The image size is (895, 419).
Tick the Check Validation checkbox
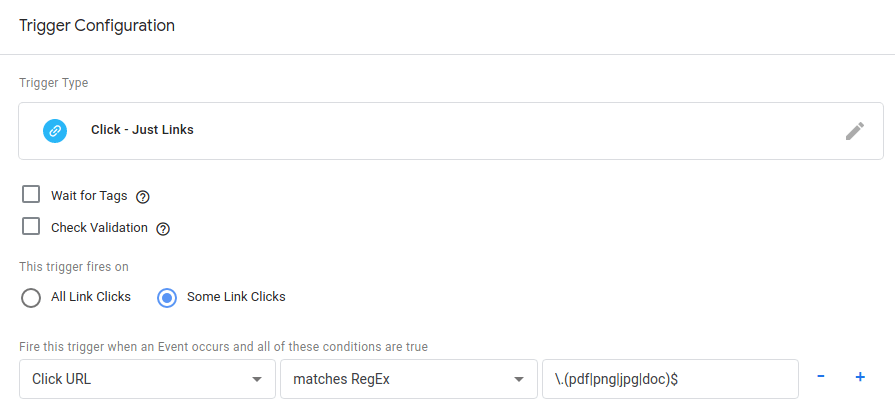31,227
